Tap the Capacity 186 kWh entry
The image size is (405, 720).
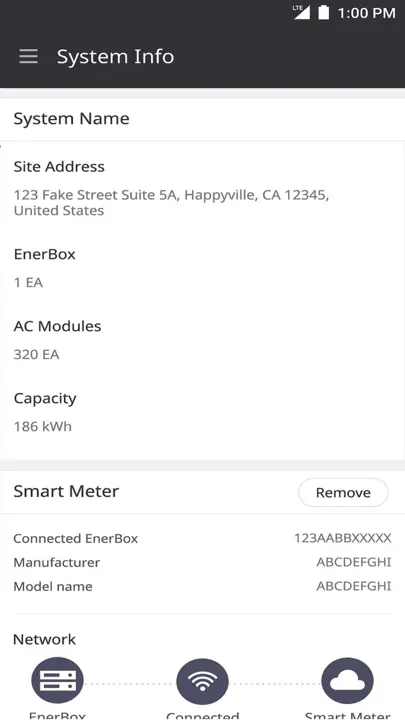[202, 412]
